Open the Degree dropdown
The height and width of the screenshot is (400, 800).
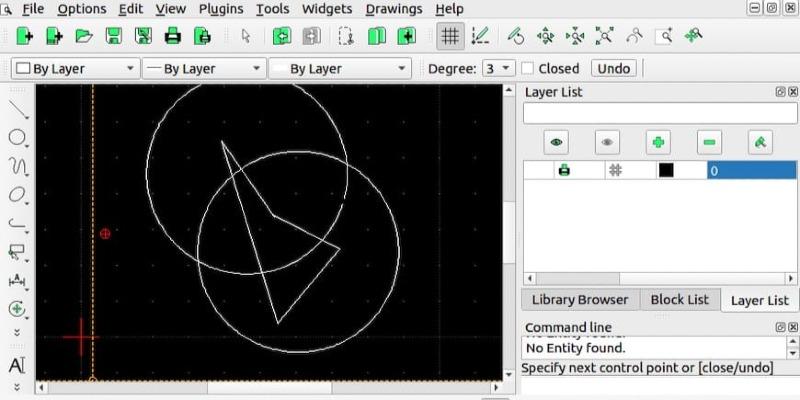(x=497, y=69)
